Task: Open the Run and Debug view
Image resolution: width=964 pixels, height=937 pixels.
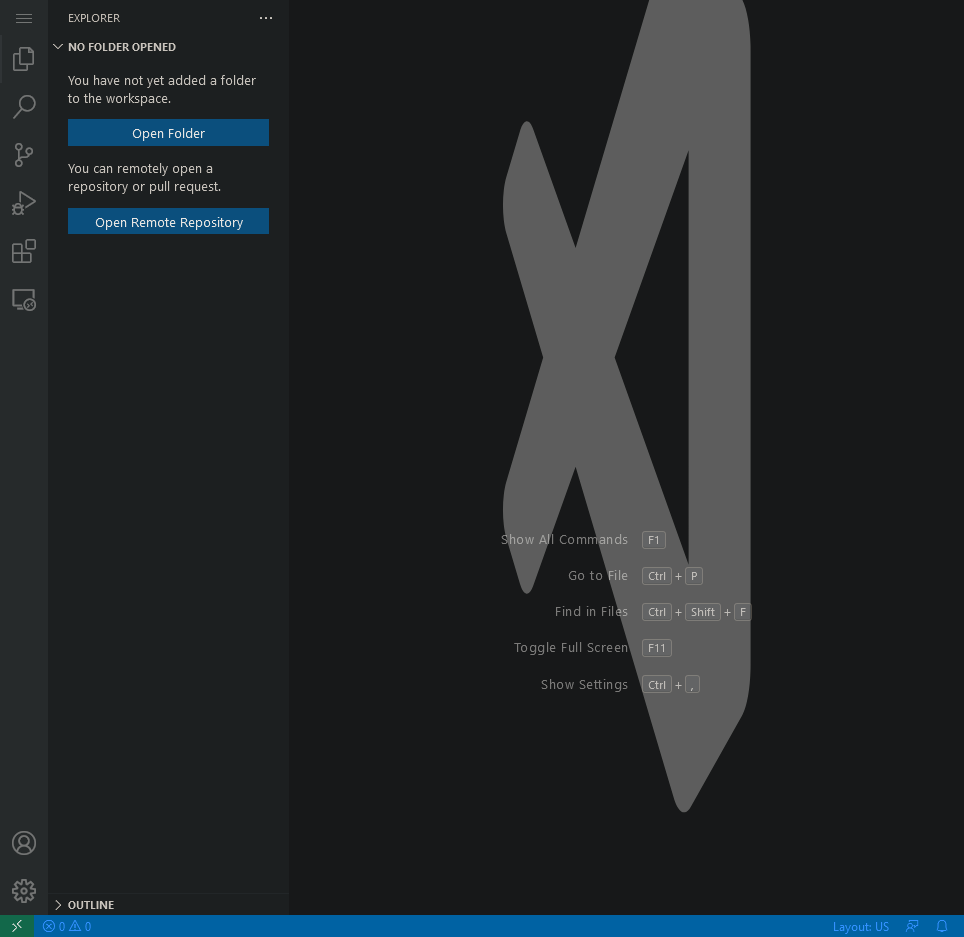Action: (x=24, y=203)
